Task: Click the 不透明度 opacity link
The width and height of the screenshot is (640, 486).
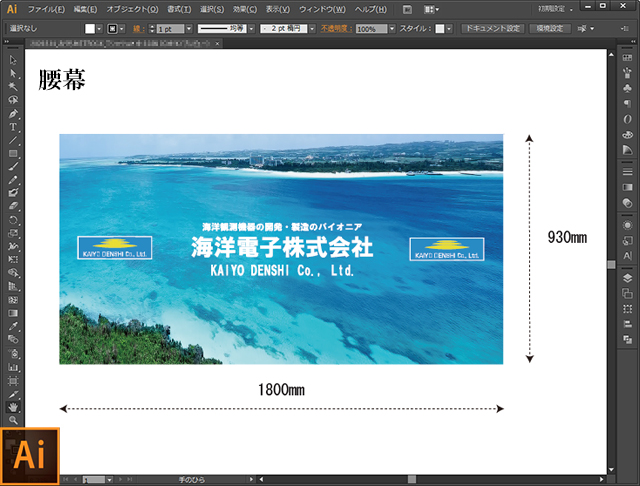Action: pyautogui.click(x=336, y=29)
